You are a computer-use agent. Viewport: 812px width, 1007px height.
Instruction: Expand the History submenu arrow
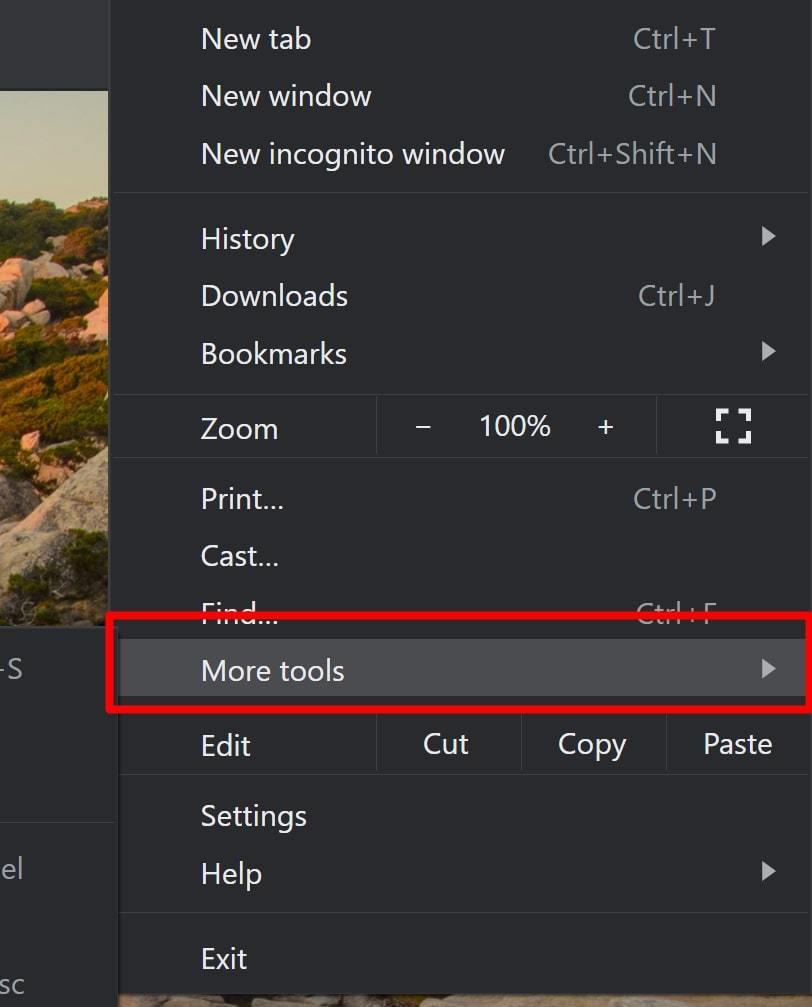coord(768,236)
